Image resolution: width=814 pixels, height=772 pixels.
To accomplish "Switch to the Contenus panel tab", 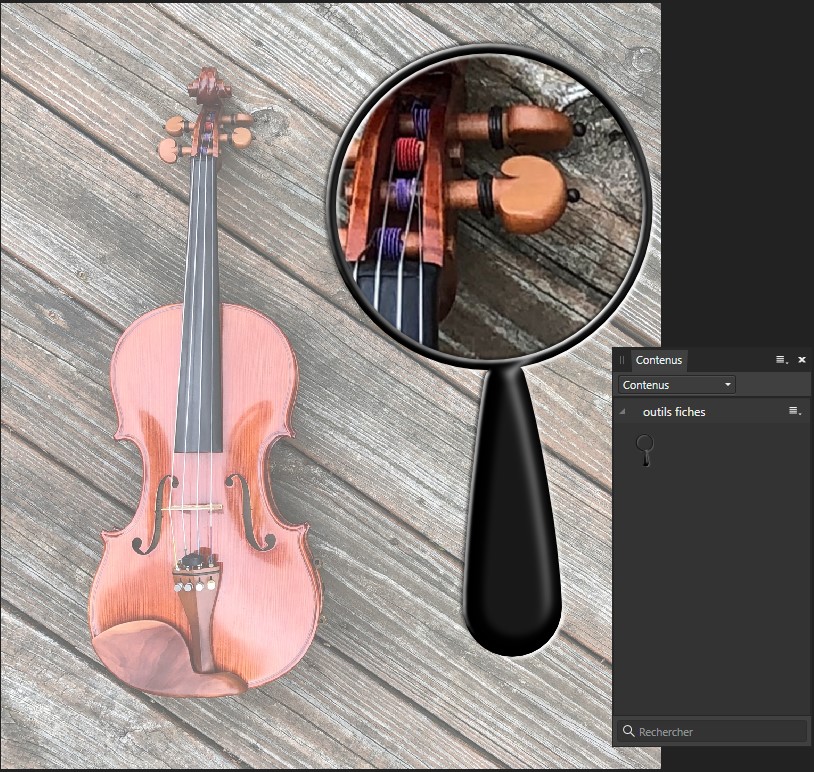I will (658, 360).
